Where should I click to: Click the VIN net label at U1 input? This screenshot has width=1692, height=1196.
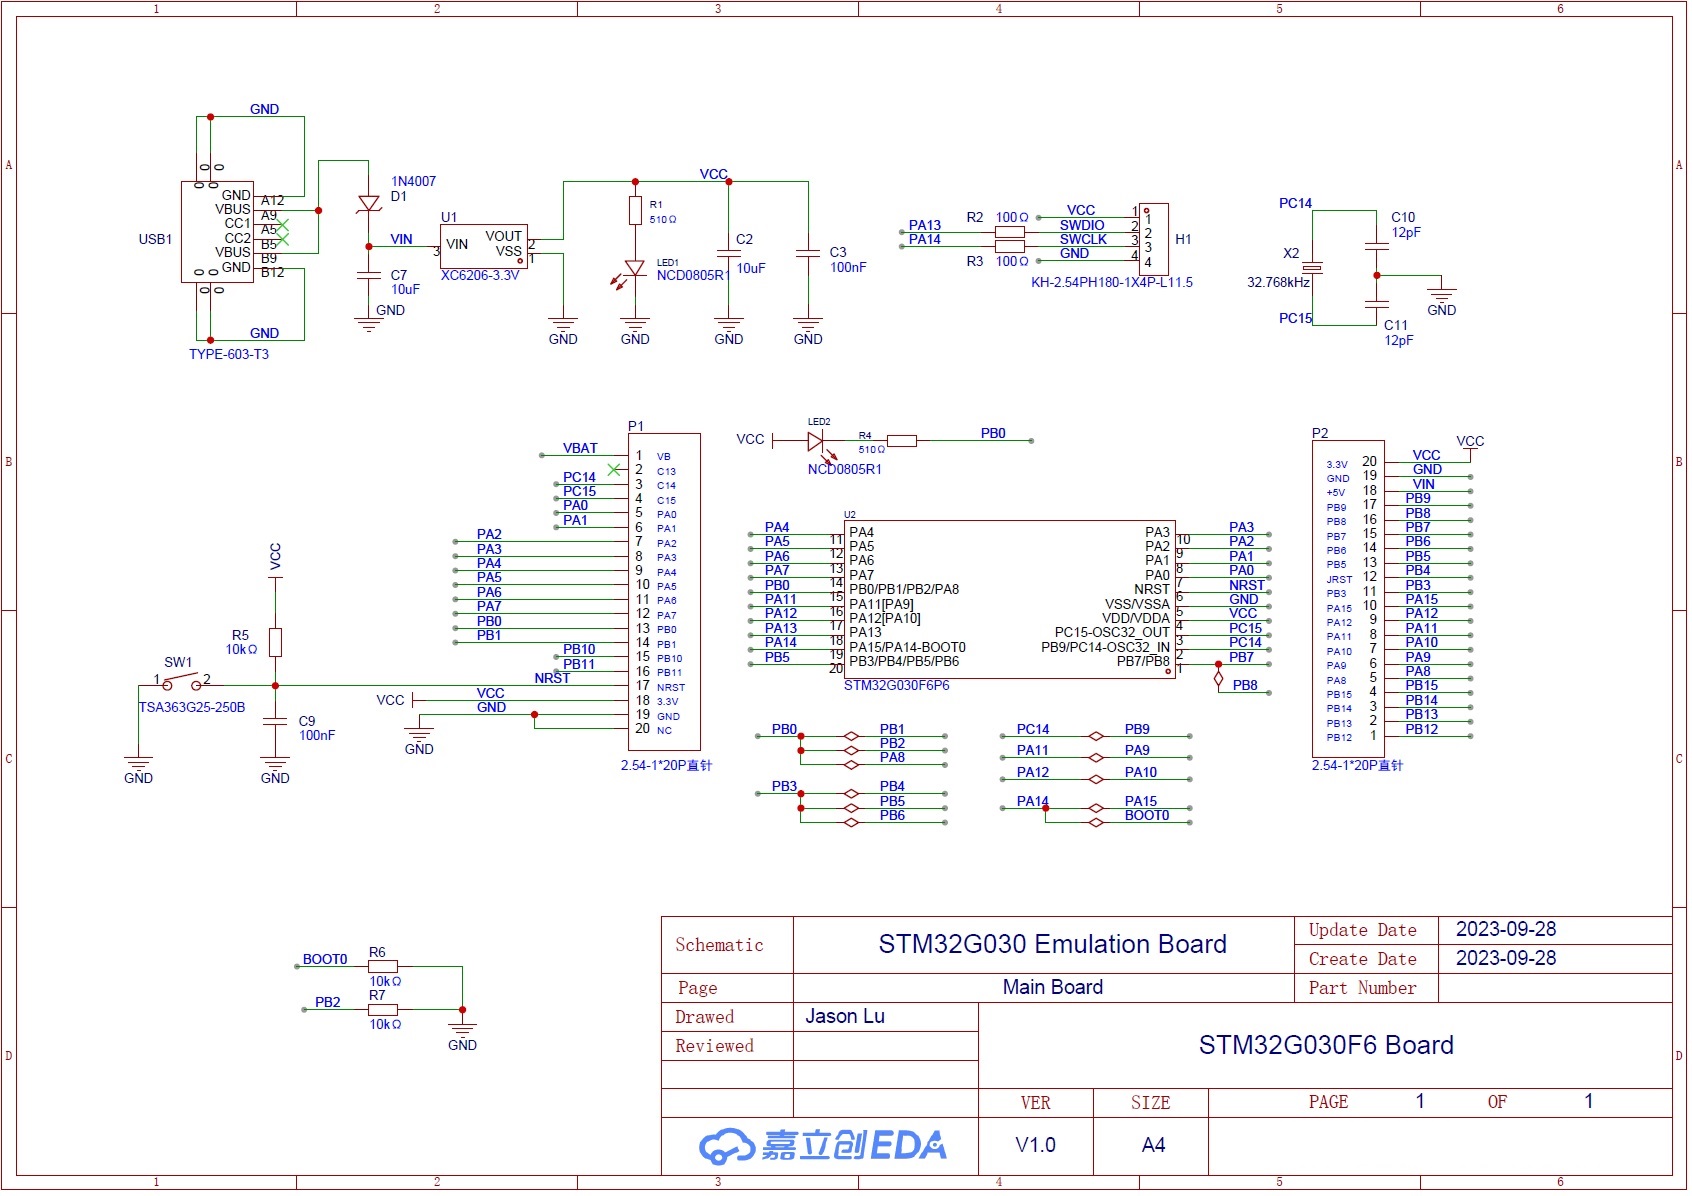pos(401,240)
